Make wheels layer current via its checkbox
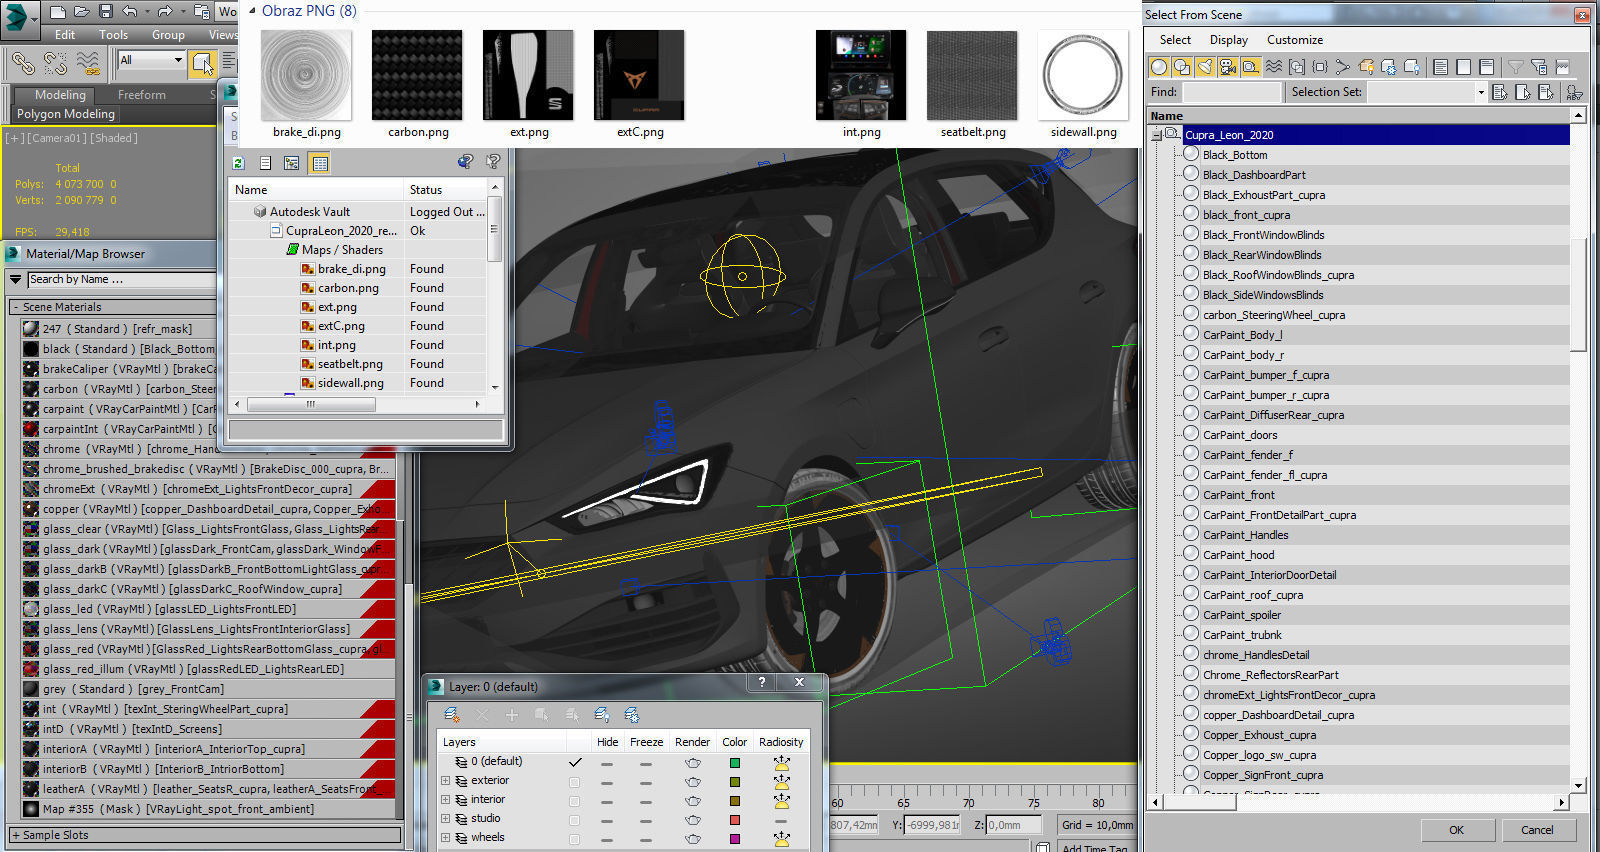Screen dimensions: 1600x852 574,838
